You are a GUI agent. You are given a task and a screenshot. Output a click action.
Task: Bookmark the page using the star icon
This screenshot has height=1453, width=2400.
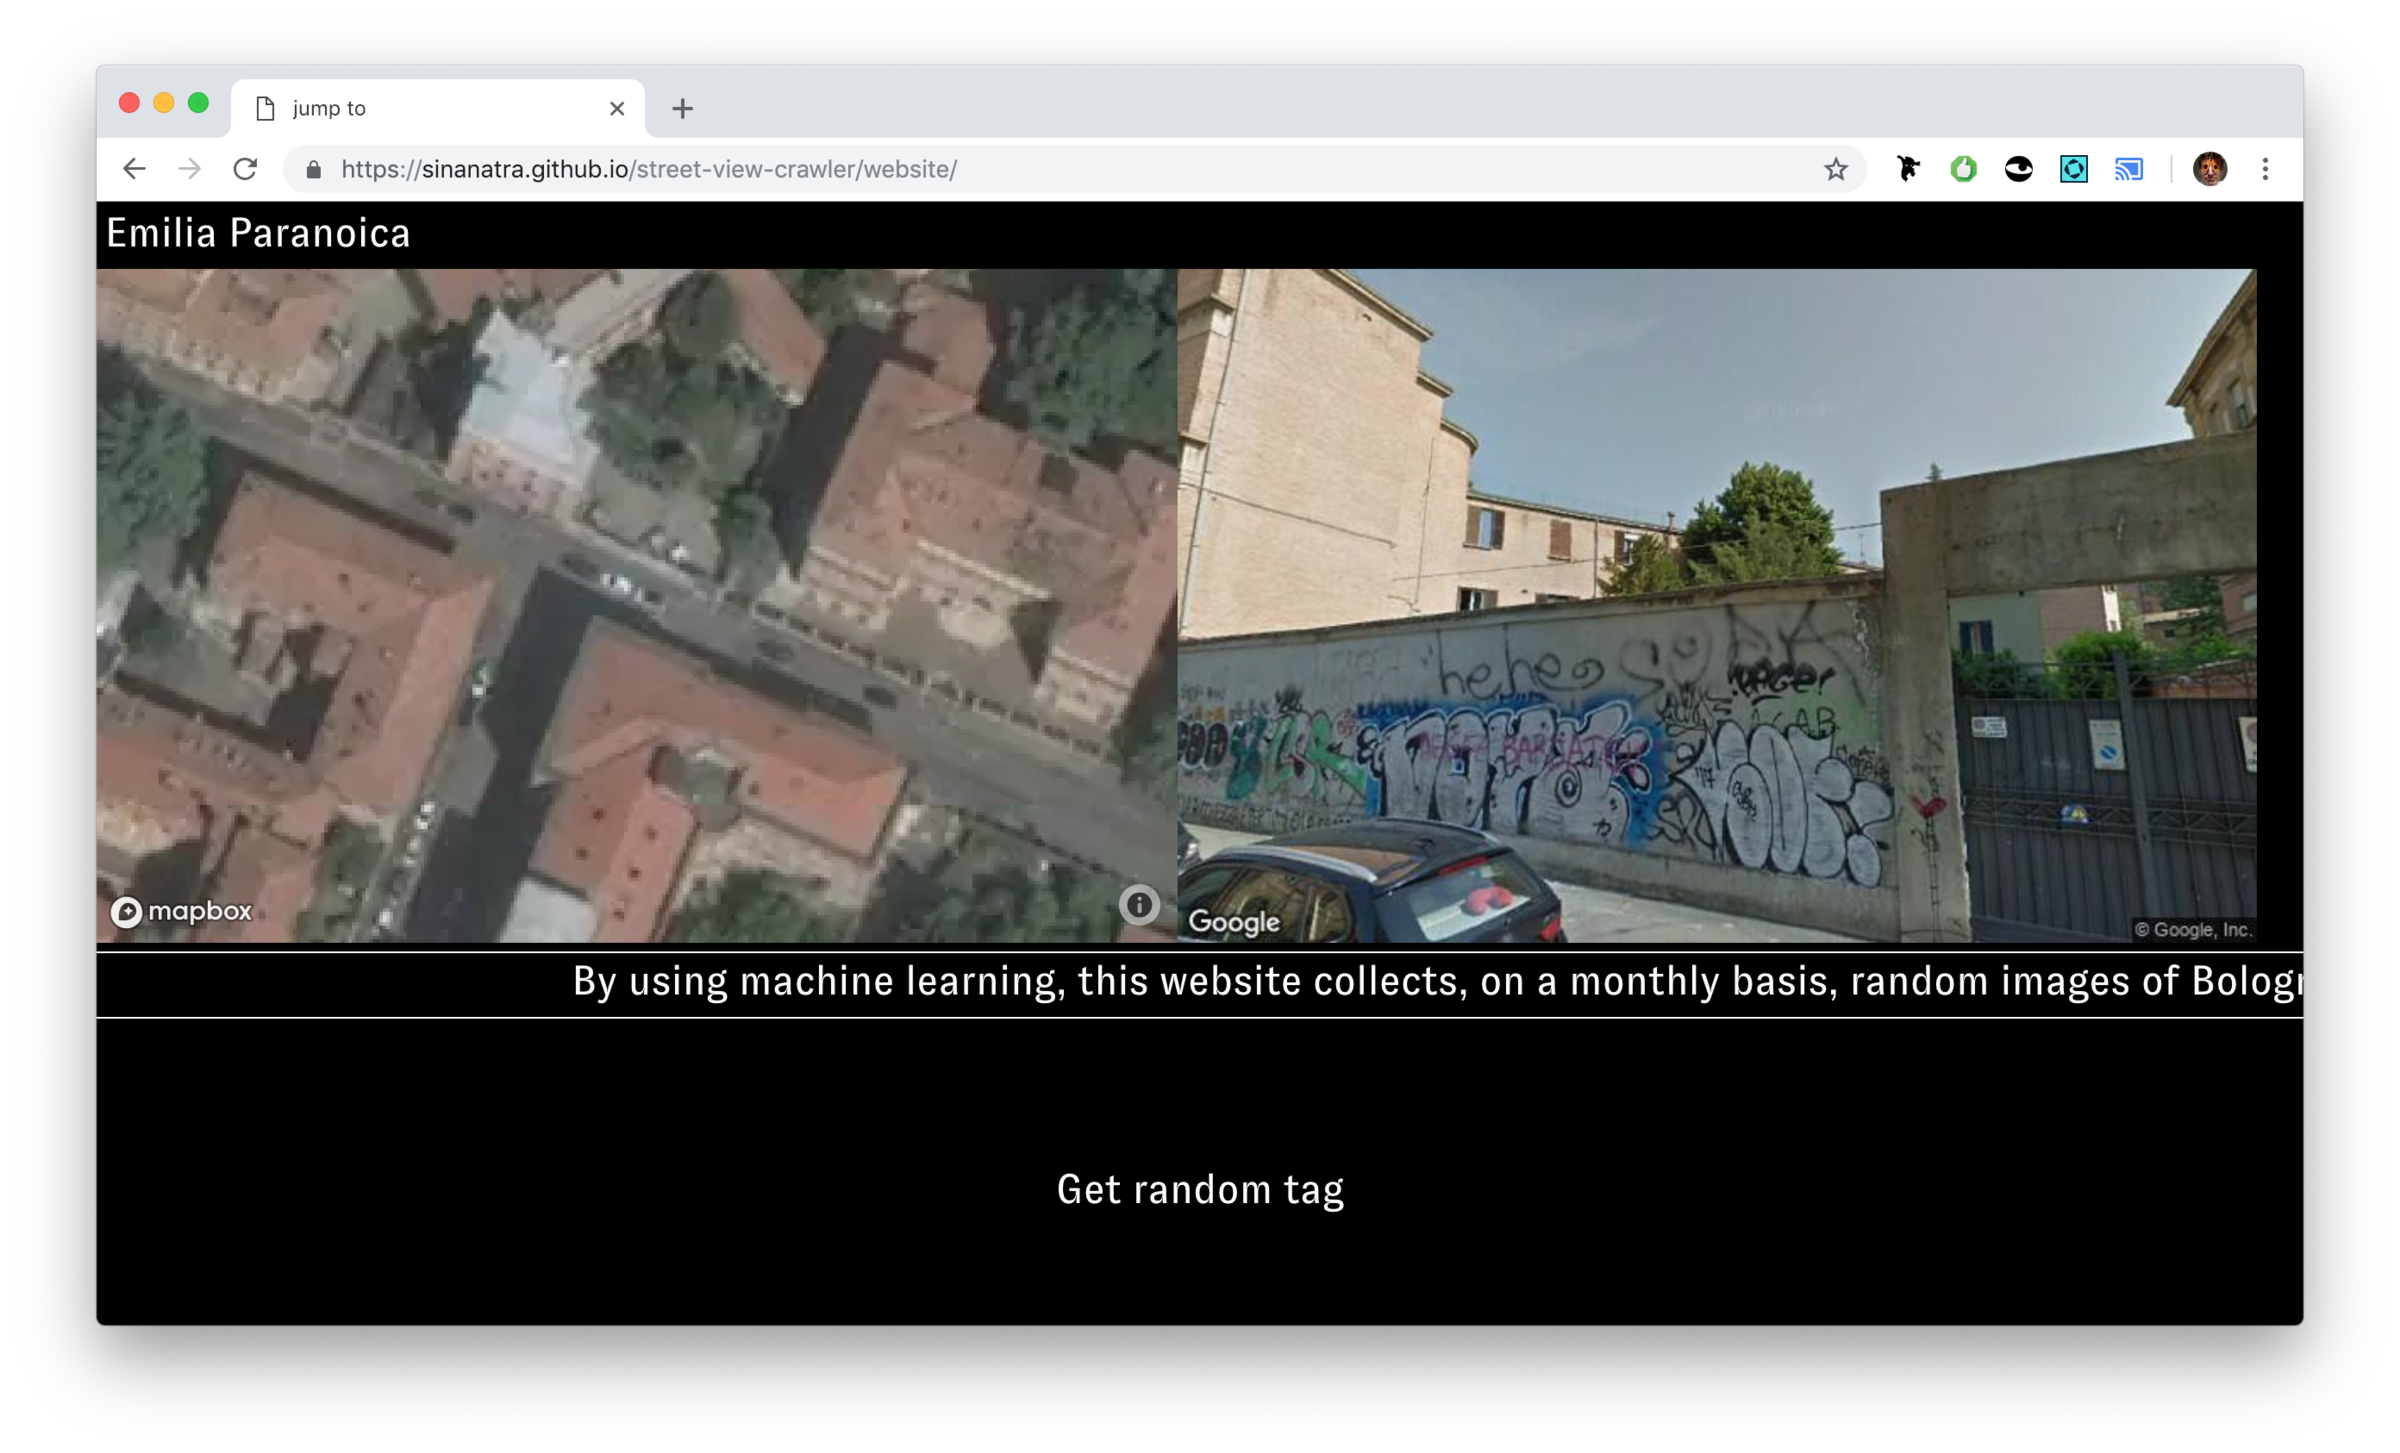tap(1835, 168)
